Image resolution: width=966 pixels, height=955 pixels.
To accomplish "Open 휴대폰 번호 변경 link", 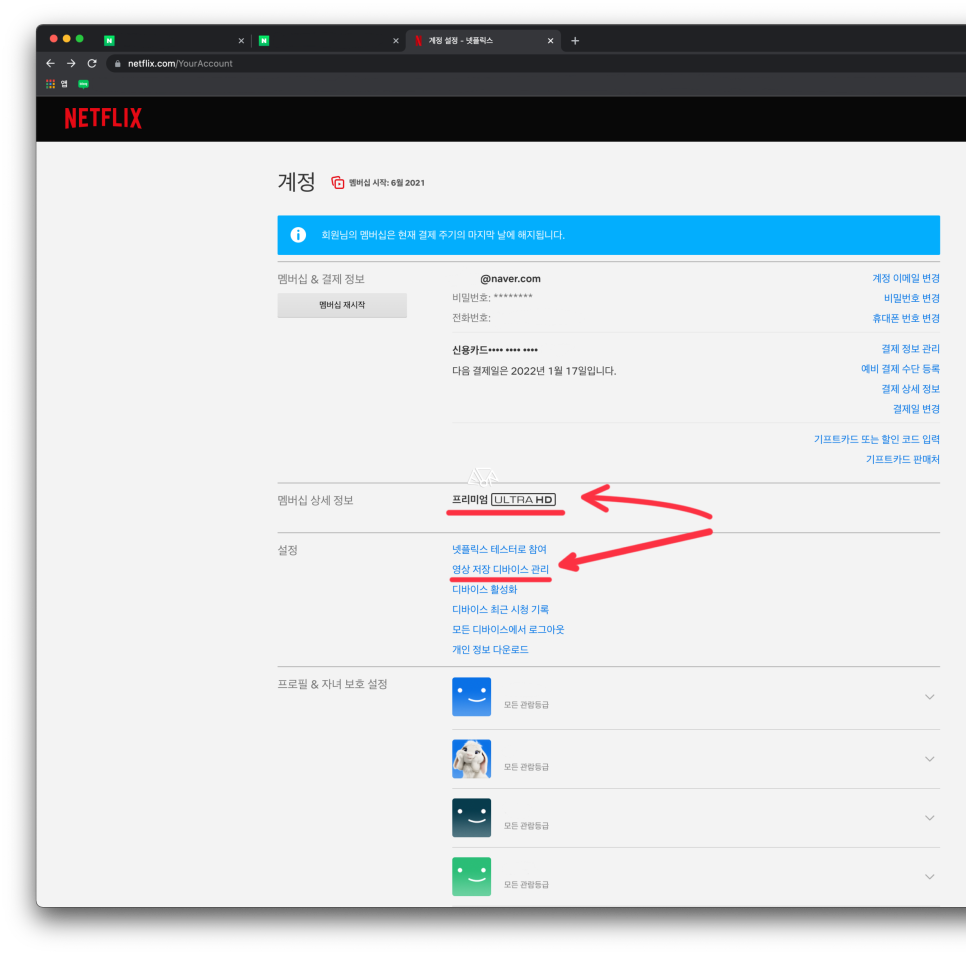I will [x=906, y=319].
